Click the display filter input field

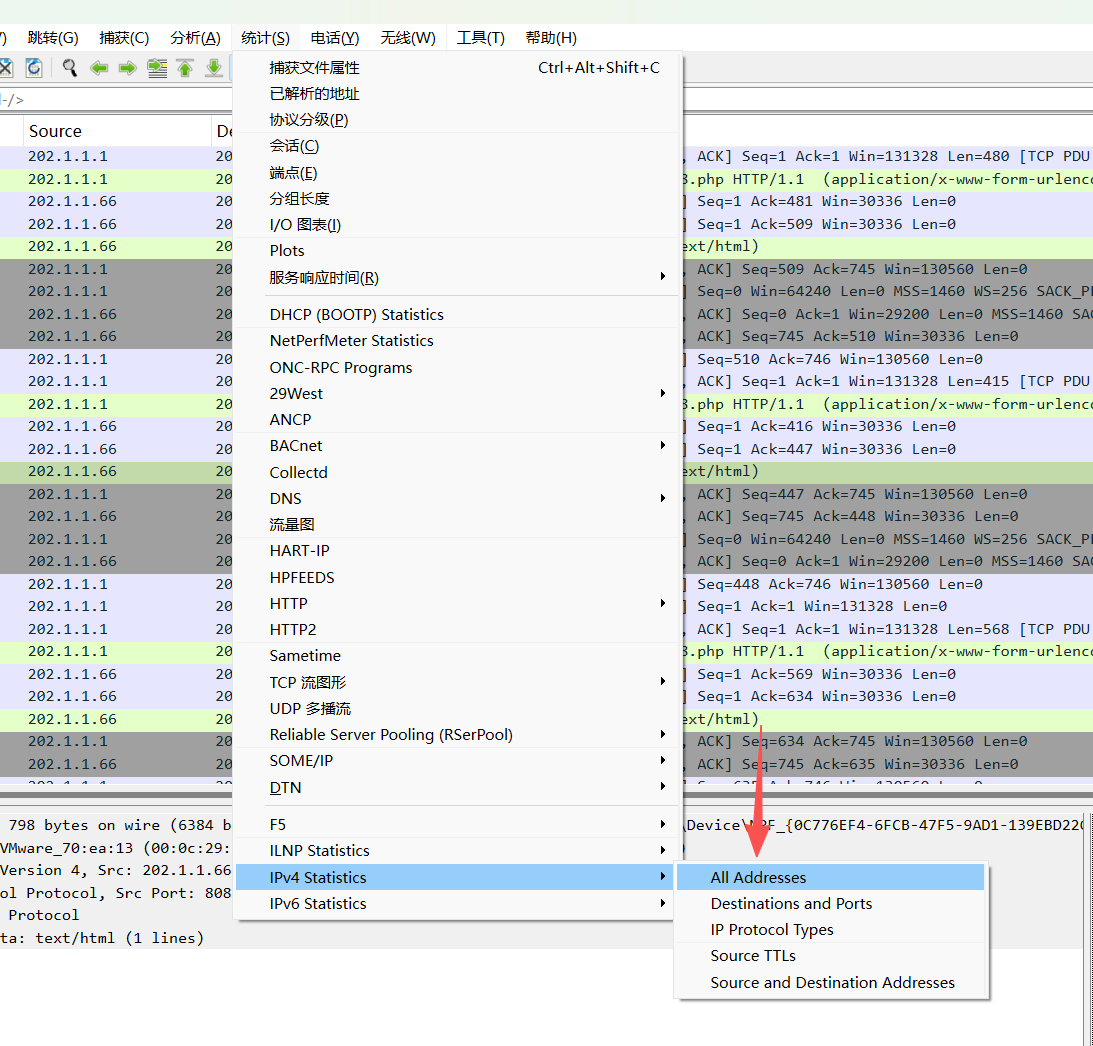tap(116, 100)
